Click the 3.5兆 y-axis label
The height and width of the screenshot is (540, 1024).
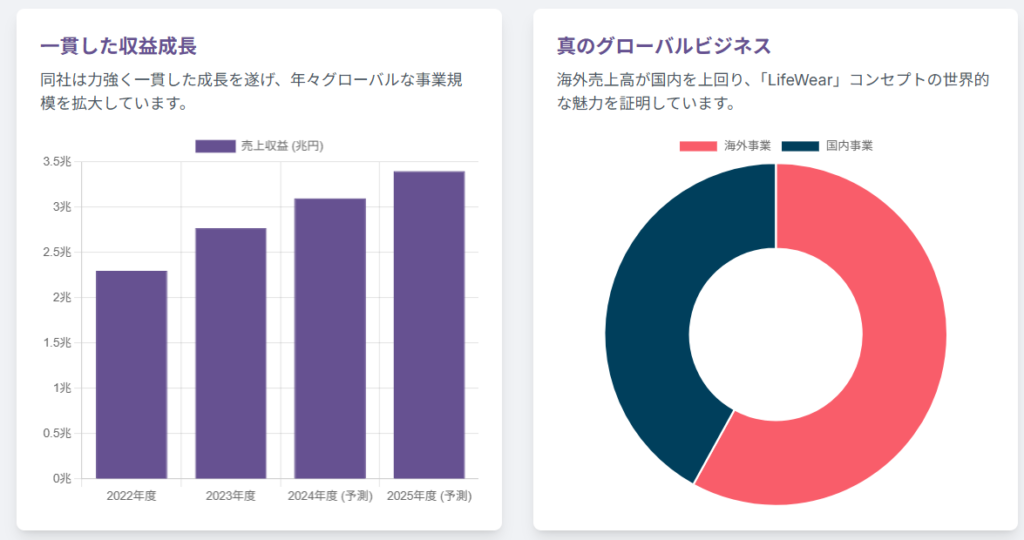click(x=57, y=162)
